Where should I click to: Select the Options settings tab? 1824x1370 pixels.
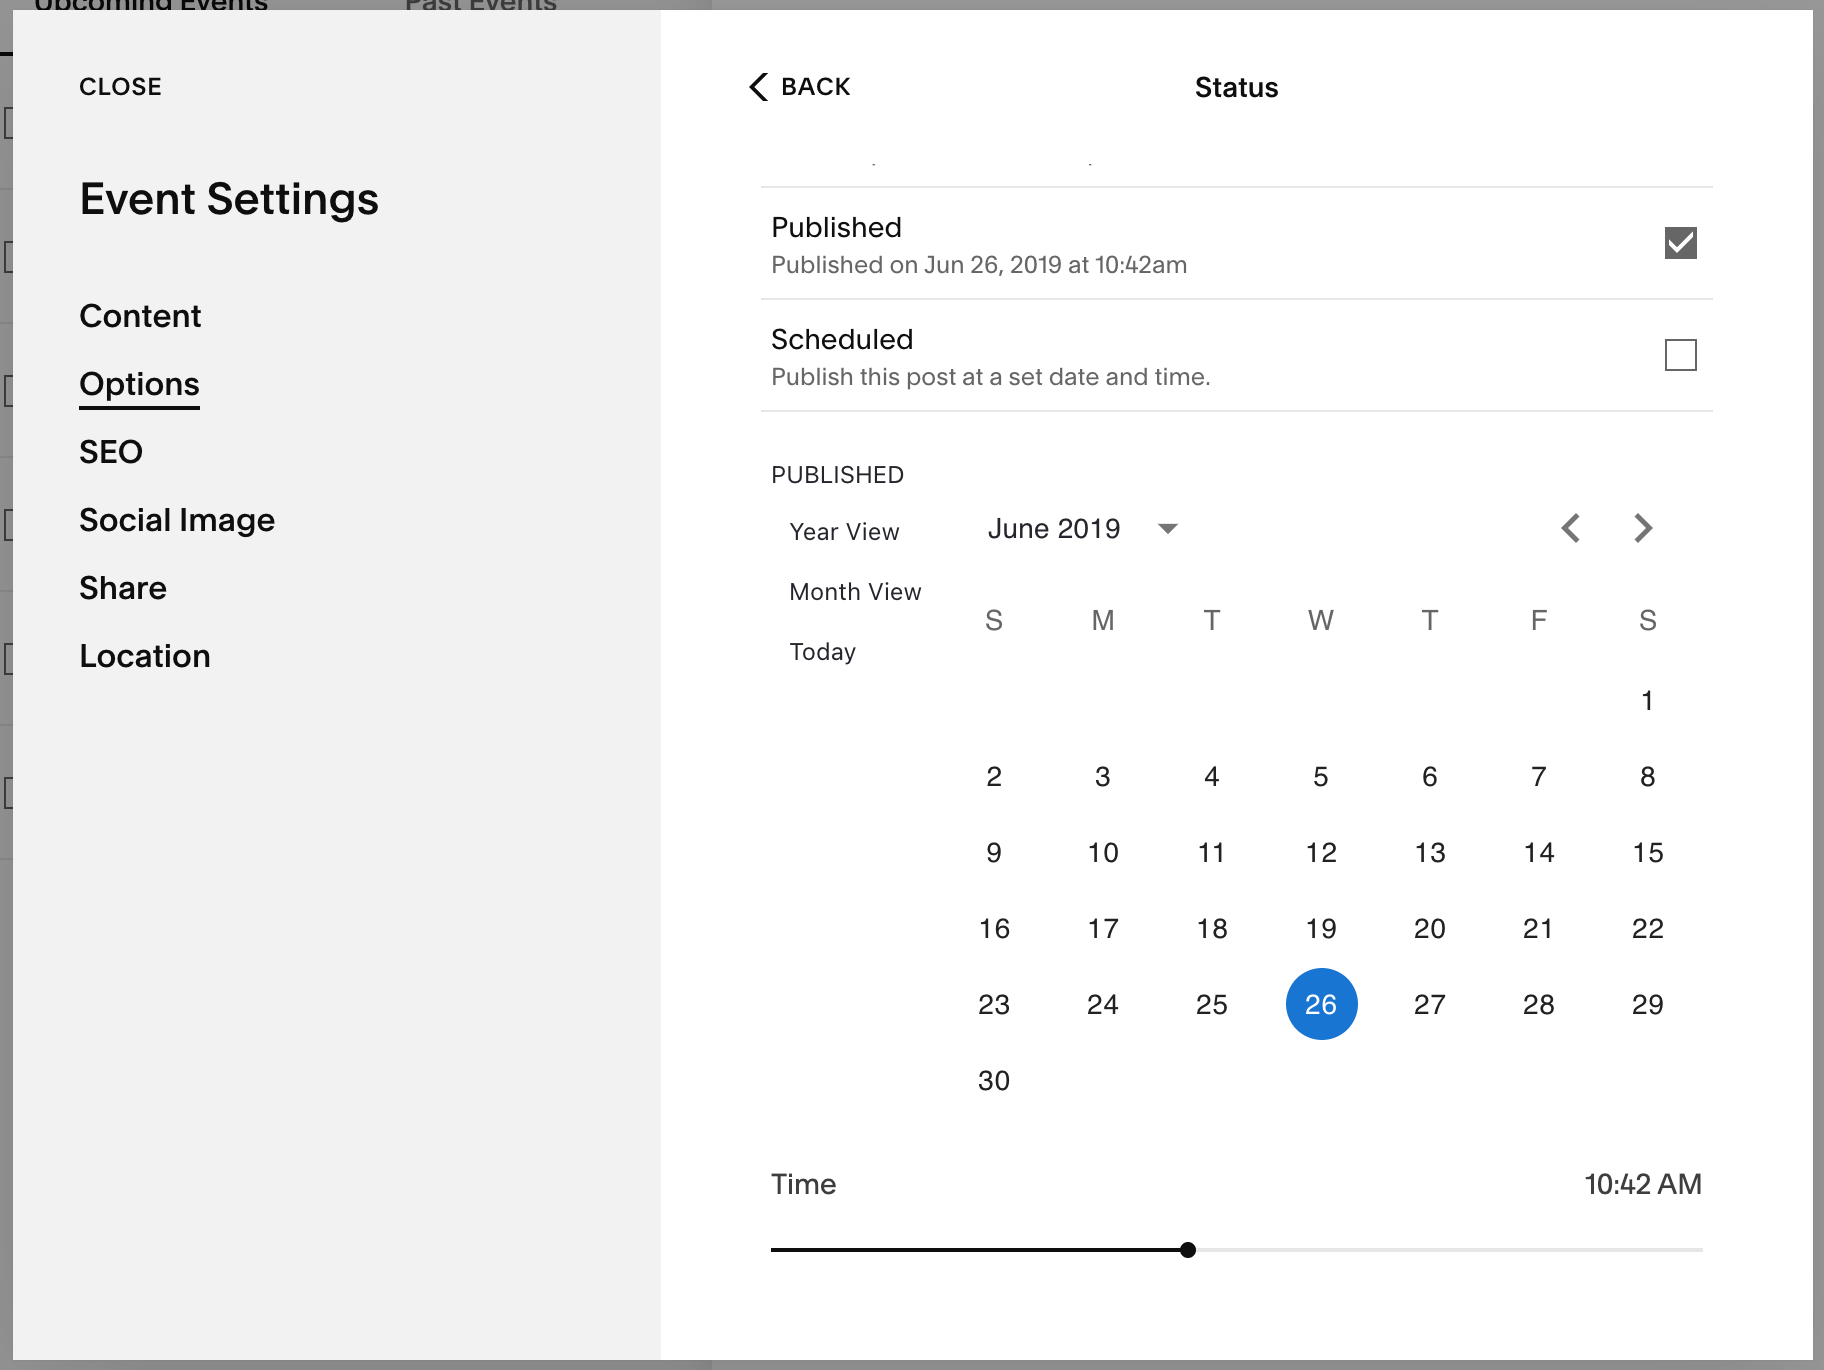[139, 384]
